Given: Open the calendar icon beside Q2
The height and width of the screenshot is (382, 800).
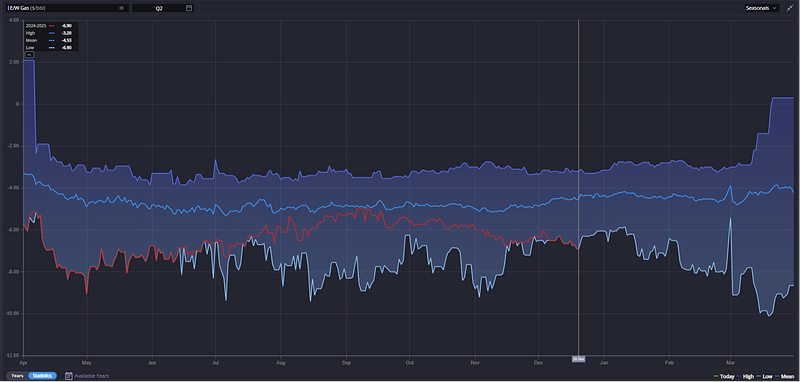Looking at the screenshot, I should [189, 8].
